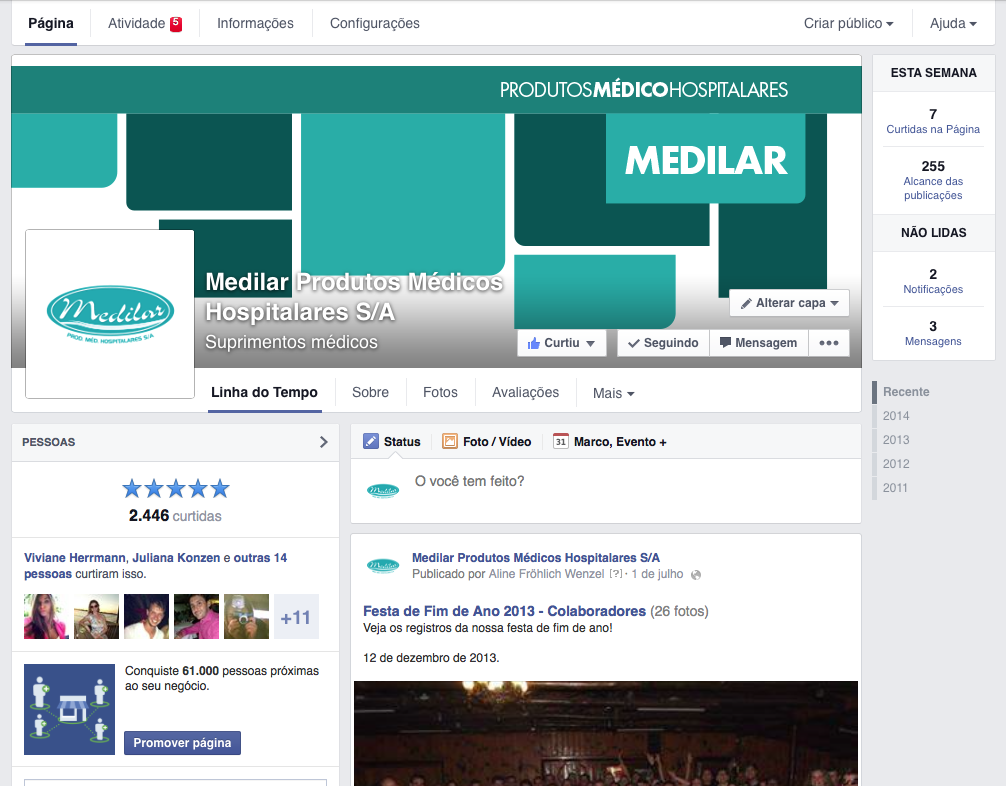The image size is (1006, 786).
Task: Click the speech bubble icon on Mensagem
Action: click(726, 342)
